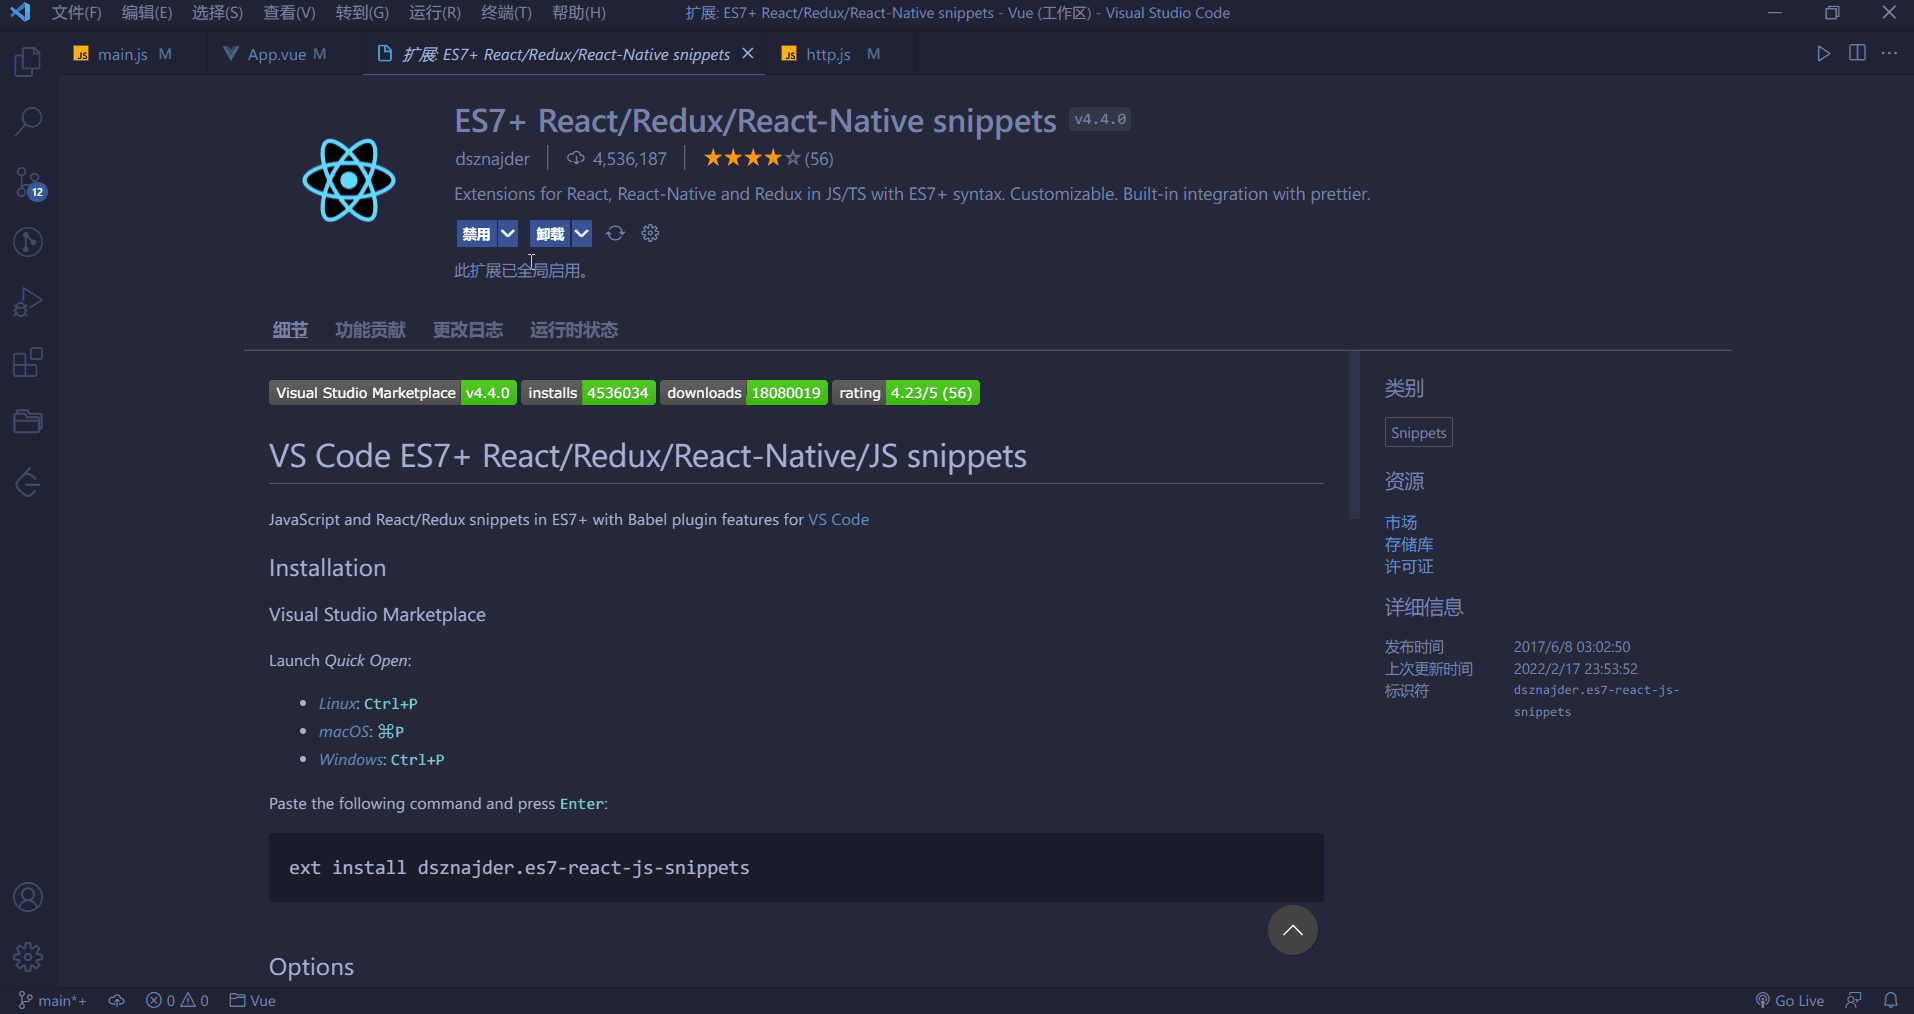
Task: Click the 禁用 (Disable) extension button
Action: tap(476, 234)
